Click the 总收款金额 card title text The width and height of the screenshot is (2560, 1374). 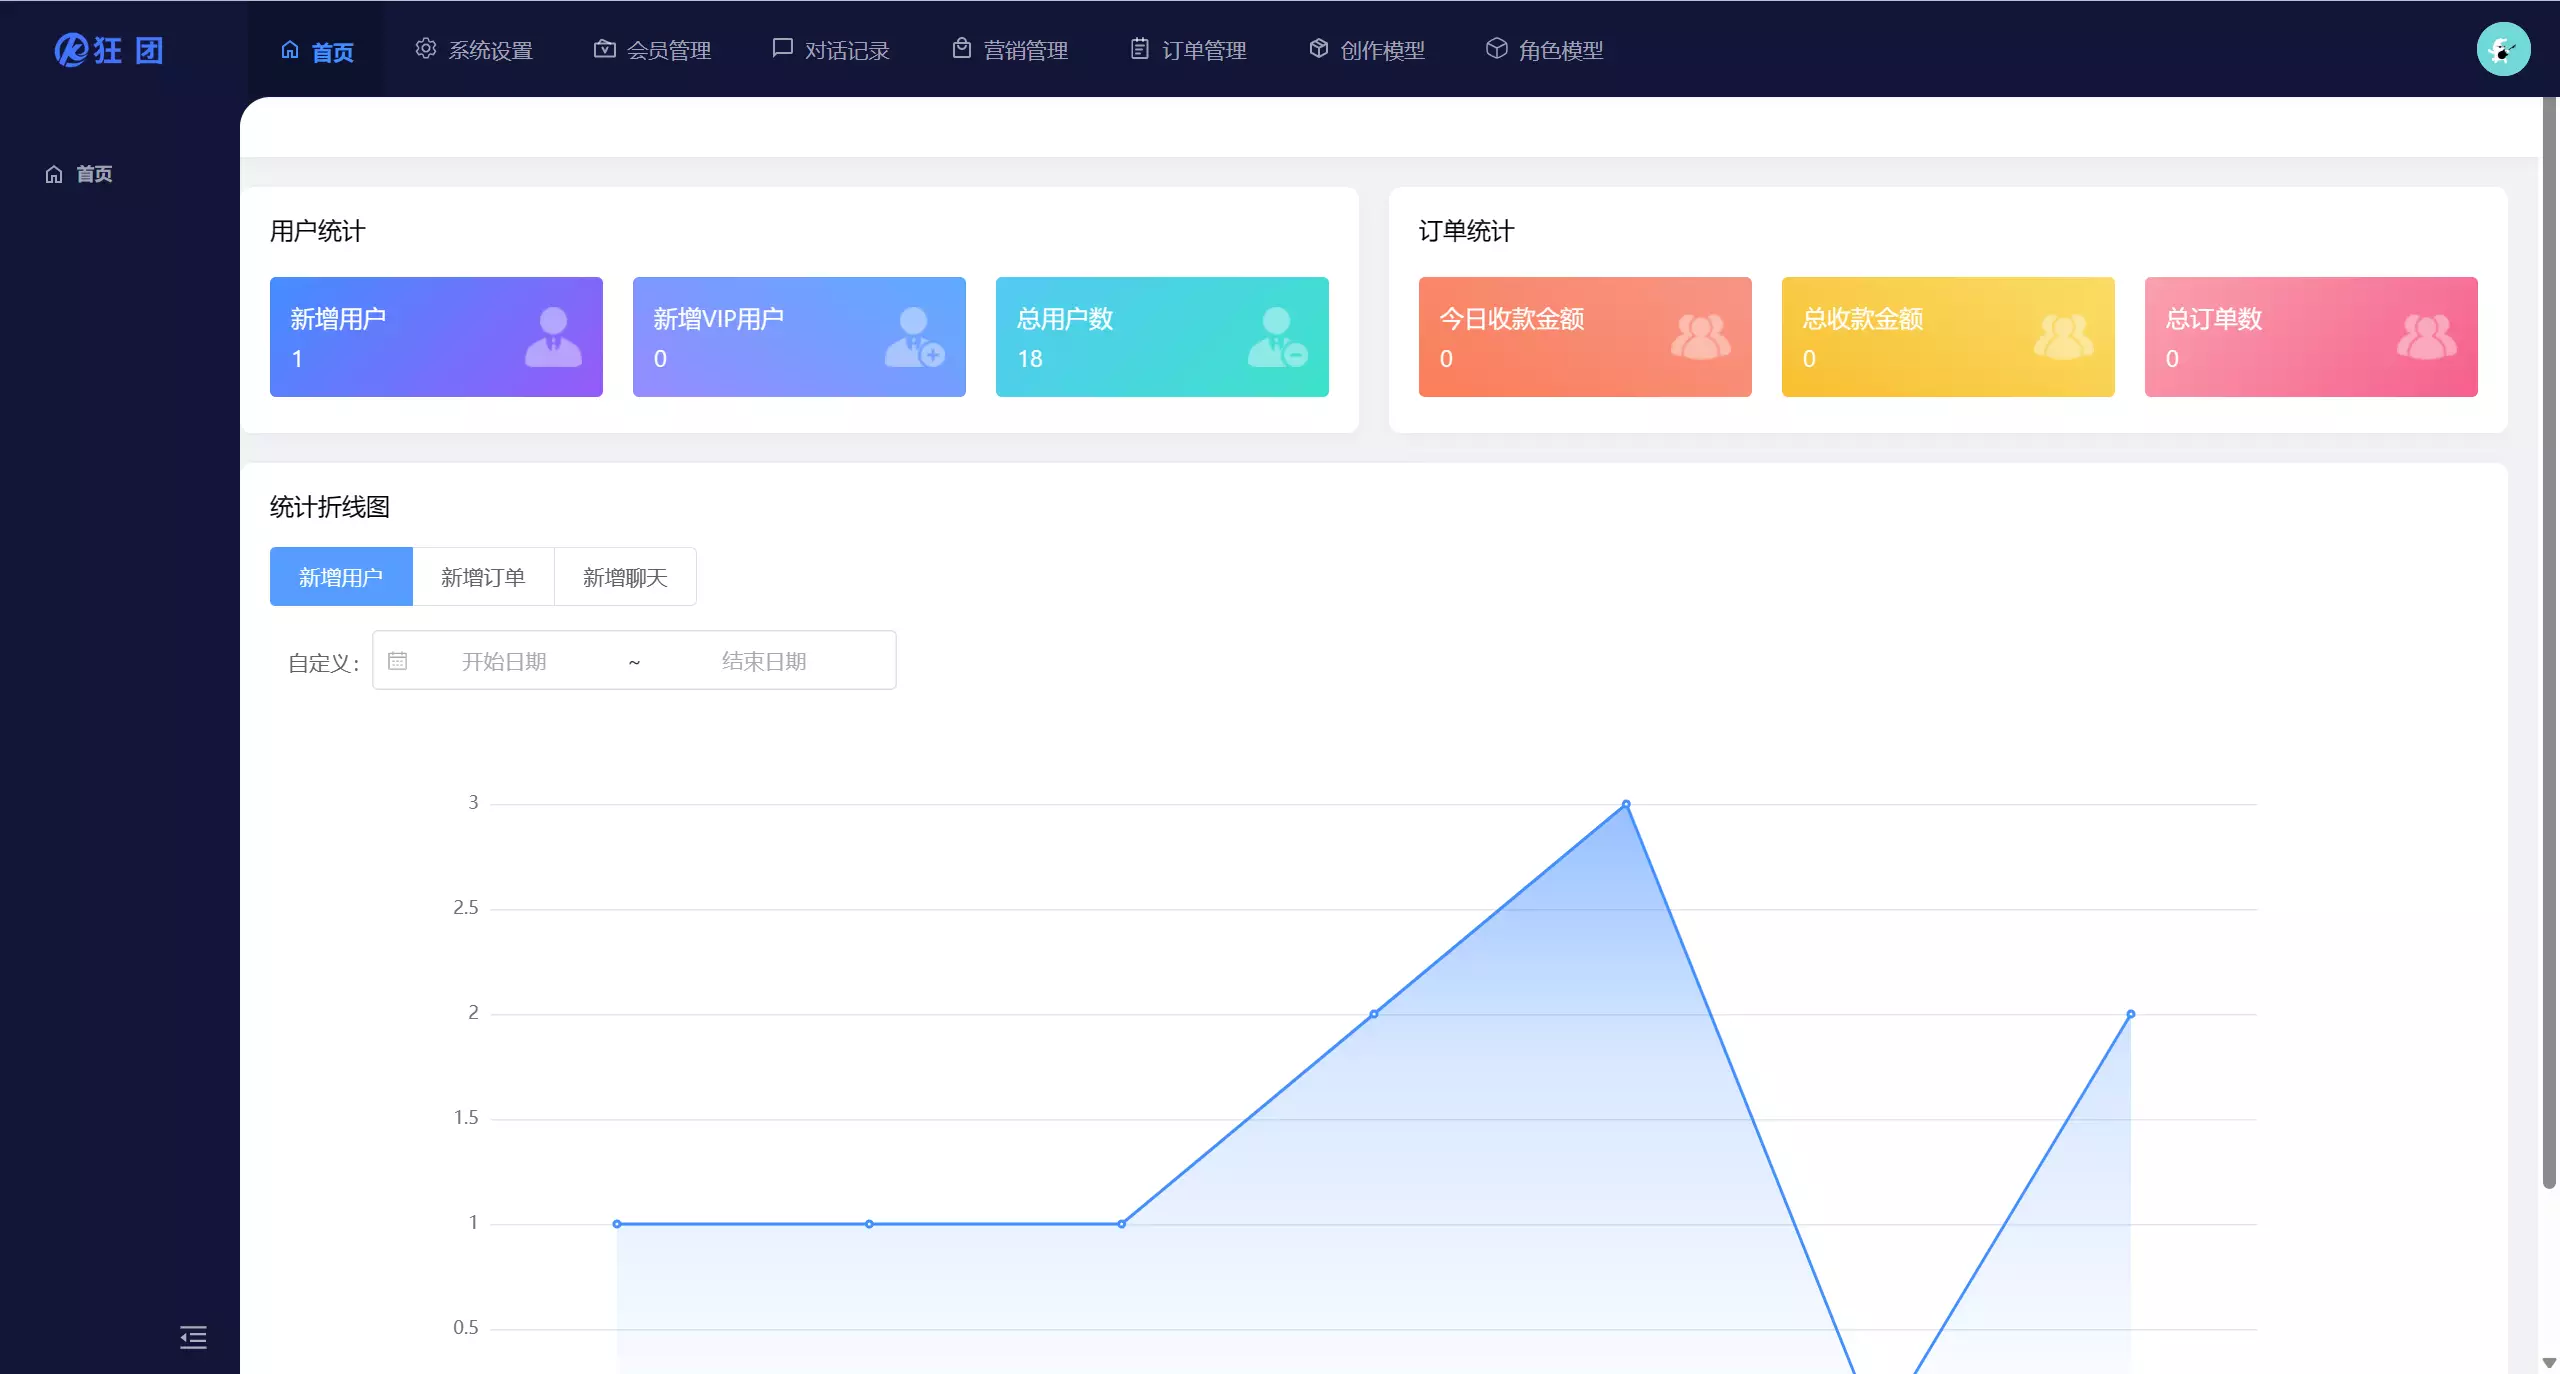(x=1863, y=319)
